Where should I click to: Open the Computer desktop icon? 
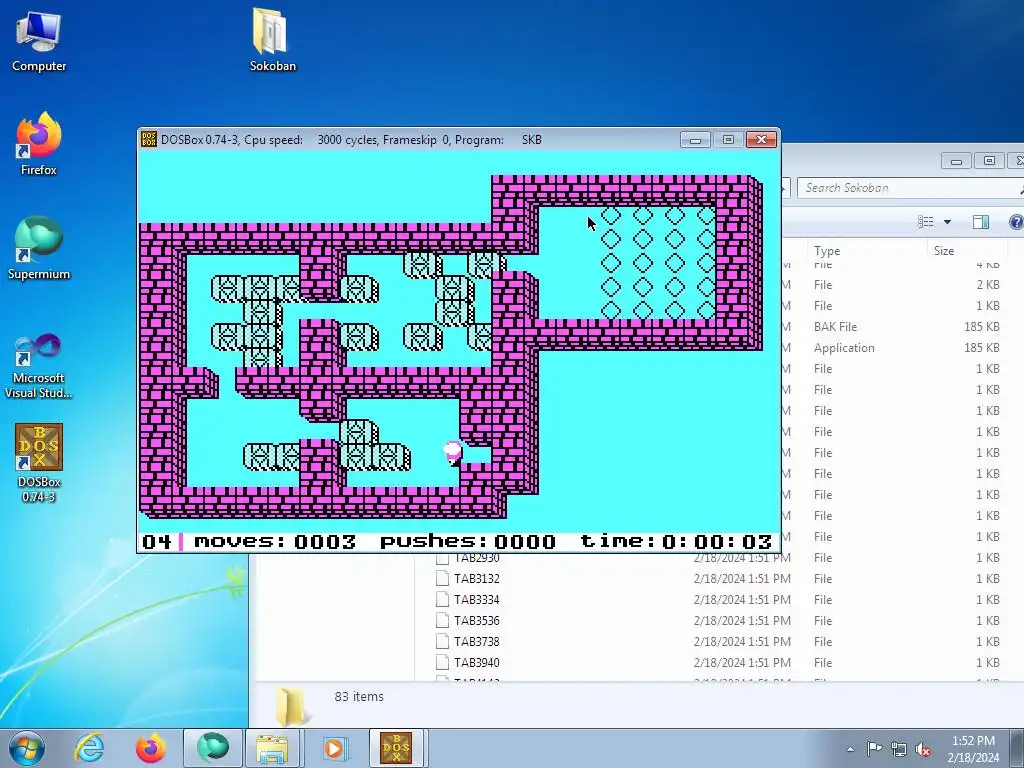click(39, 40)
